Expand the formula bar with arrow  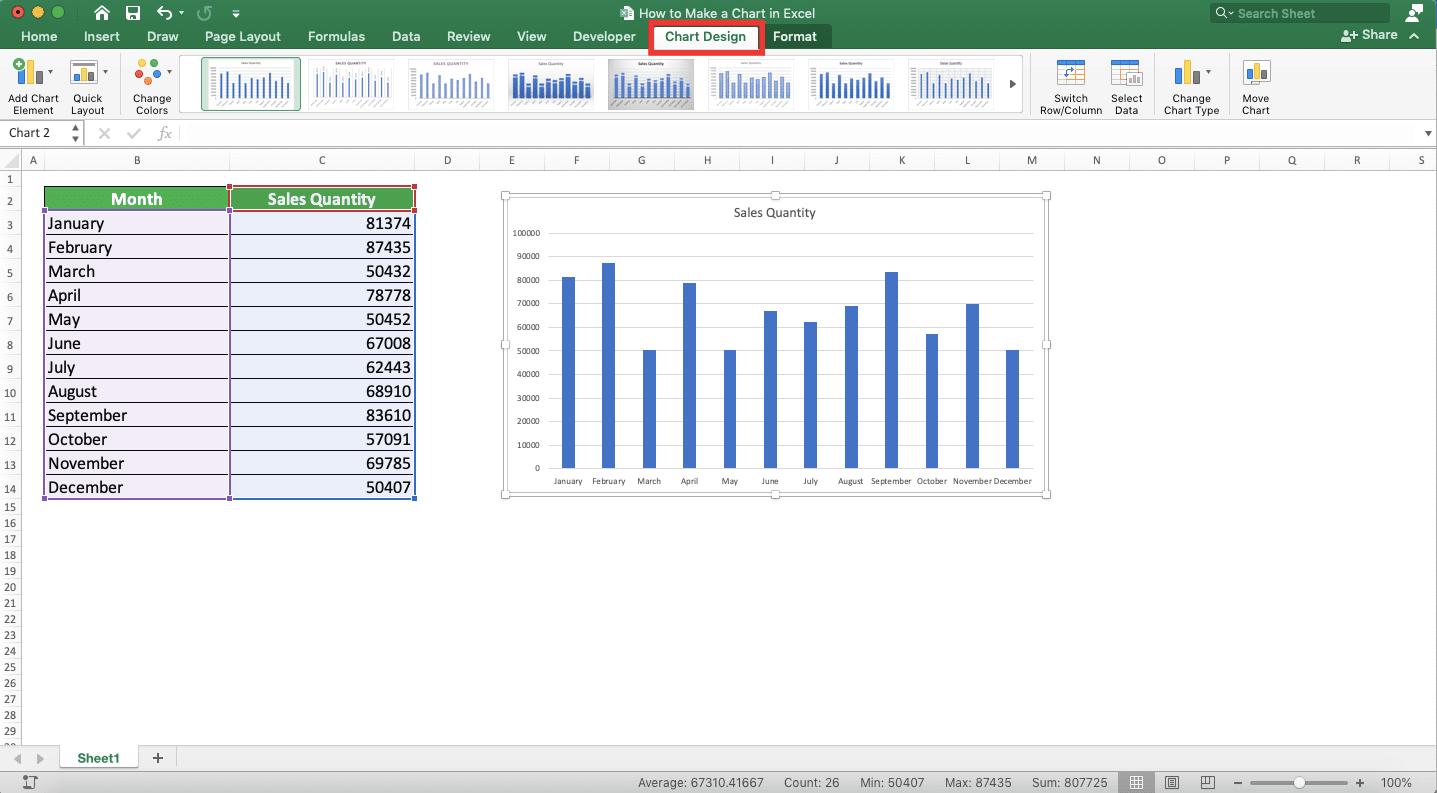click(1427, 133)
